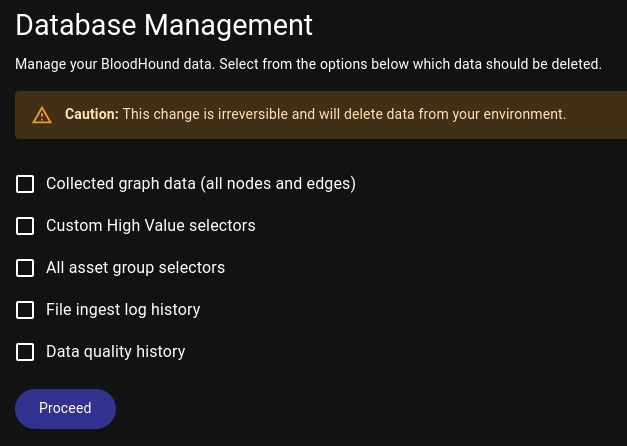Viewport: 627px width, 446px height.
Task: Check the Custom High Value selectors box
Action: click(25, 226)
